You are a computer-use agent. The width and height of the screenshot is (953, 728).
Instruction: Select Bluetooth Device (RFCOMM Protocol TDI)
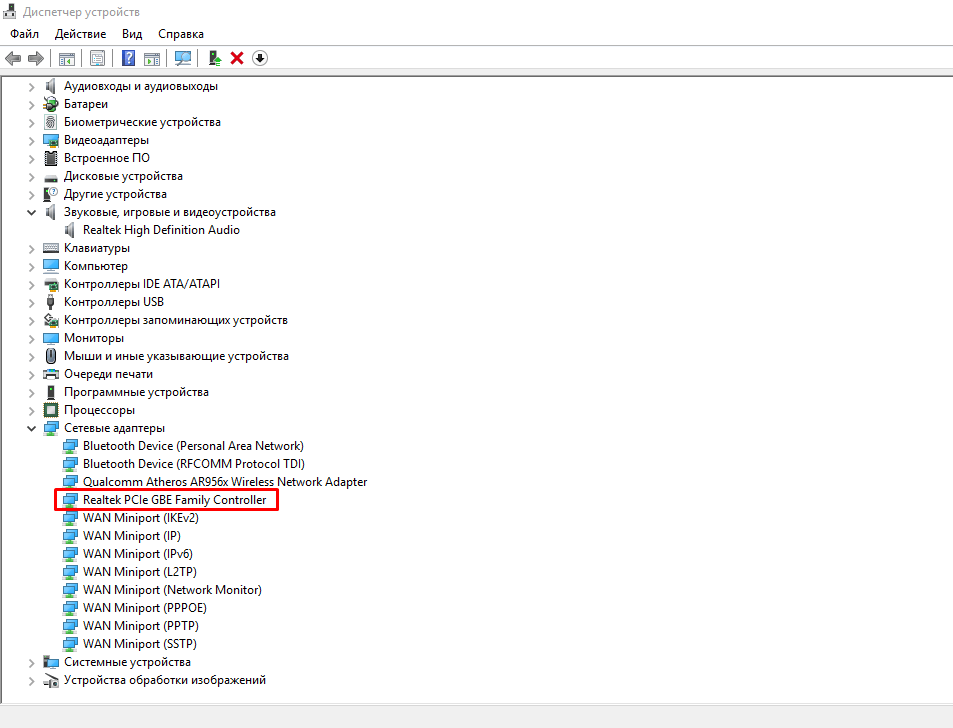tap(194, 464)
